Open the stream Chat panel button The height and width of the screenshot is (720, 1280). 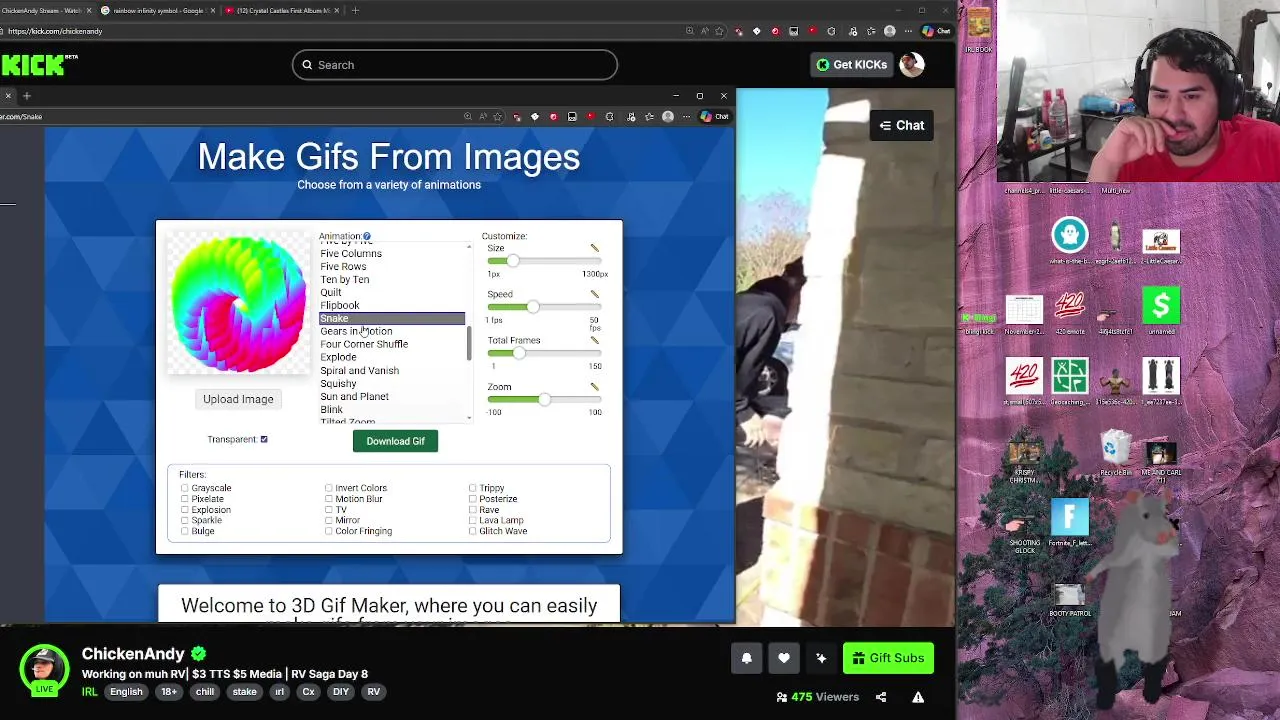pos(901,125)
